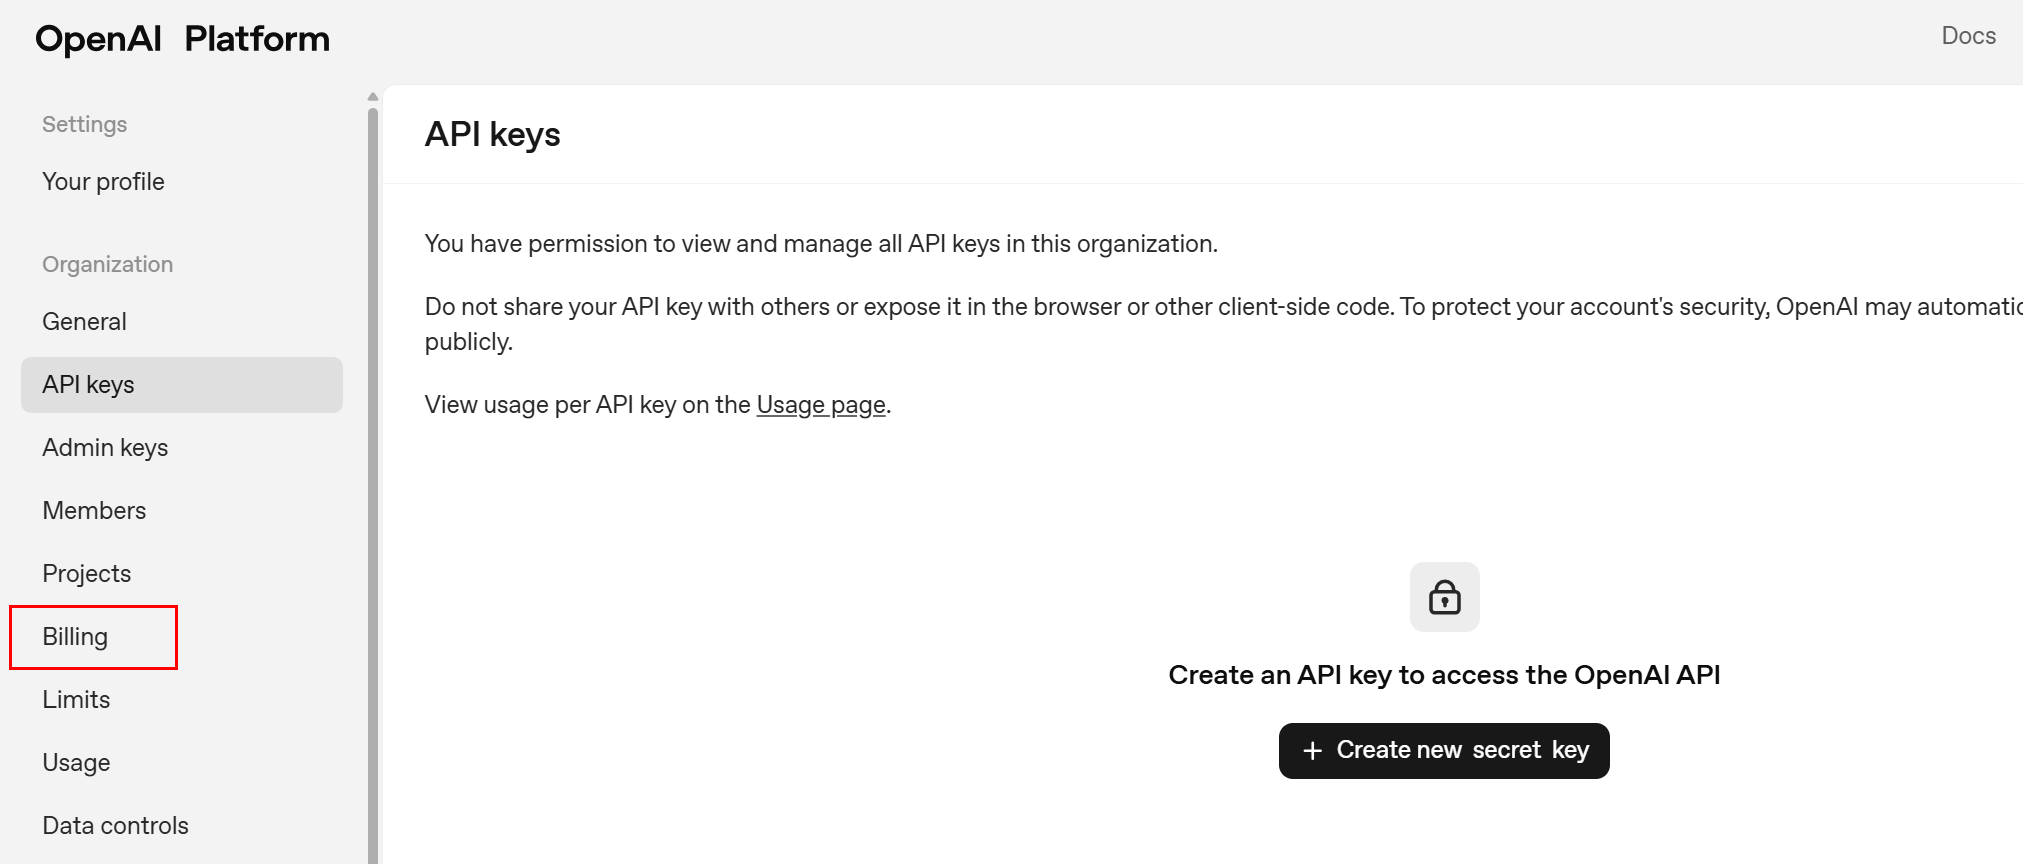
Task: Go to the Limits page
Action: click(76, 700)
